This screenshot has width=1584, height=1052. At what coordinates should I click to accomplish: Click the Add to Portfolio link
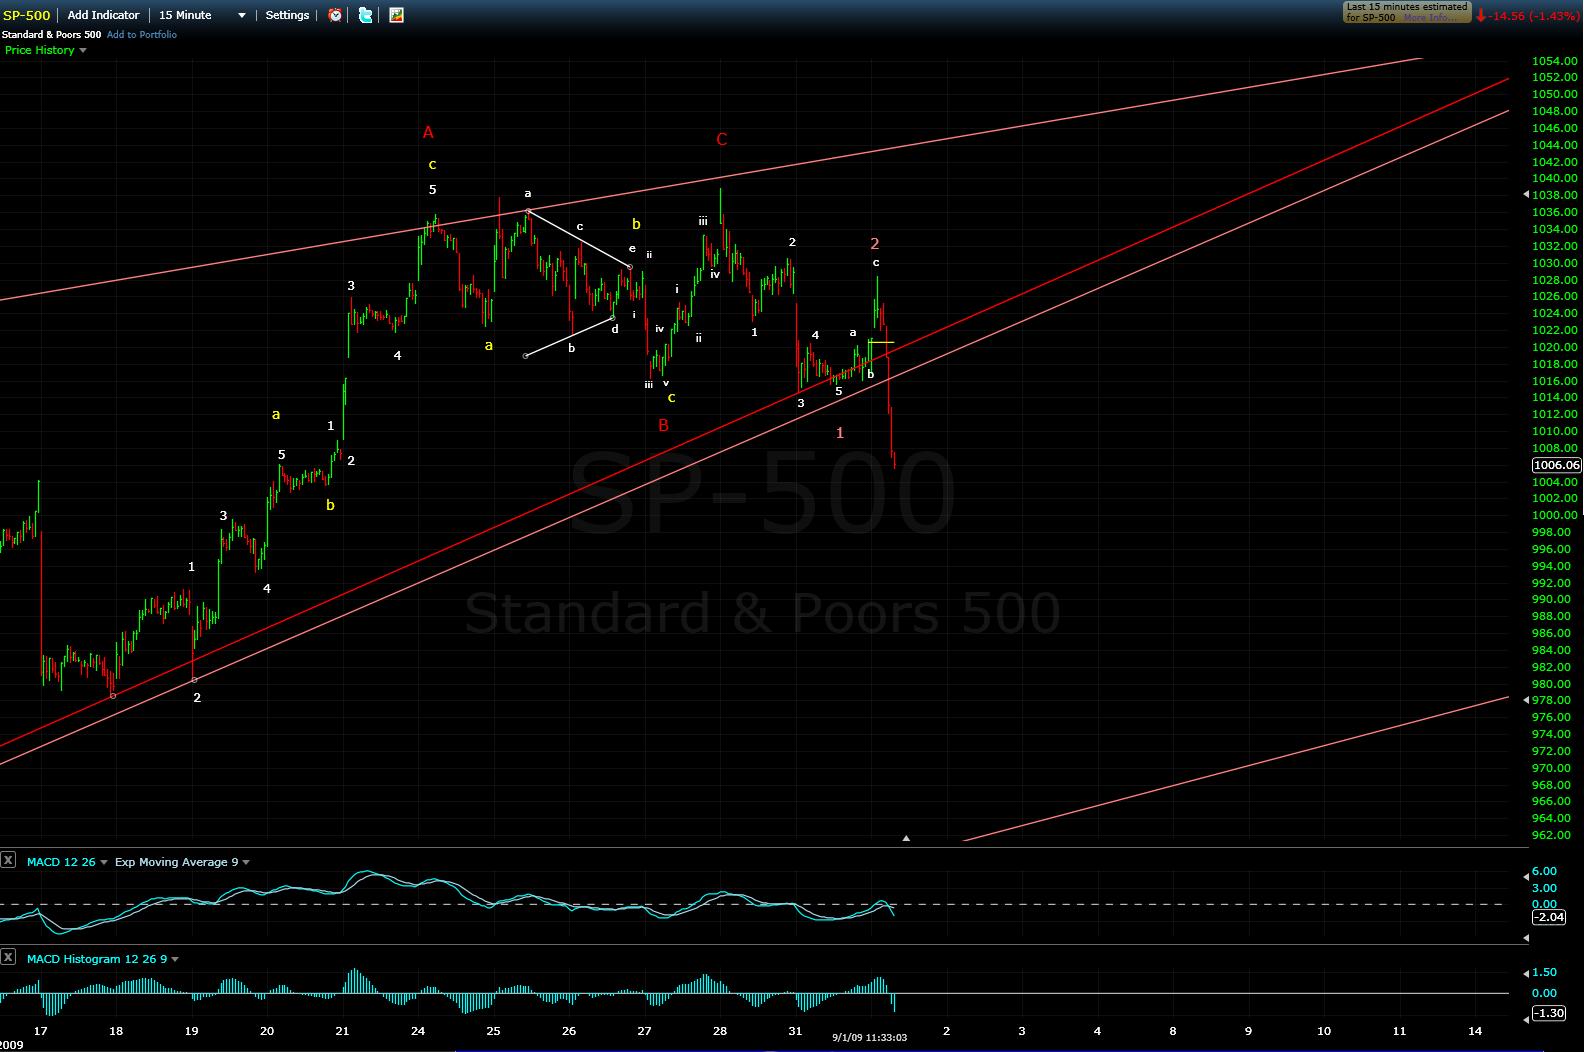click(x=142, y=35)
